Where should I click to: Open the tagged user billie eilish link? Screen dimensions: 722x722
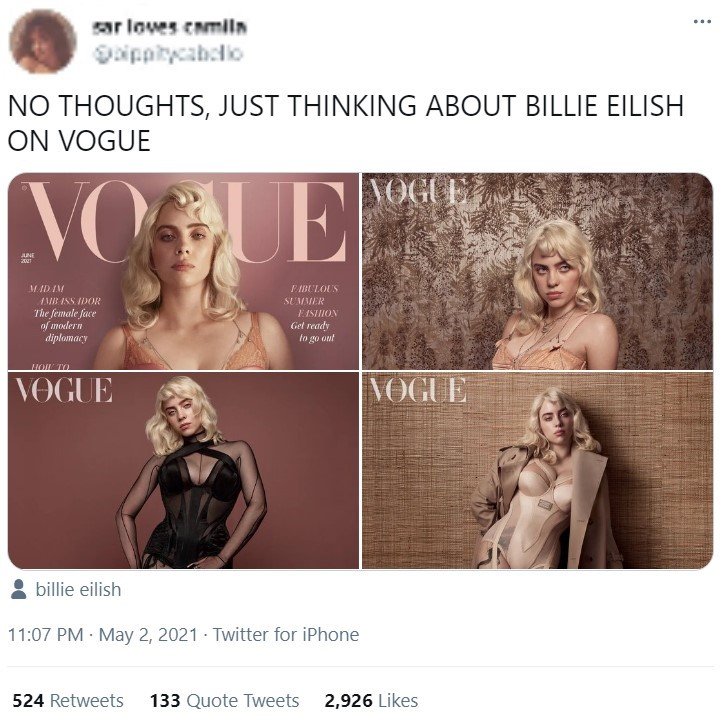coord(78,589)
